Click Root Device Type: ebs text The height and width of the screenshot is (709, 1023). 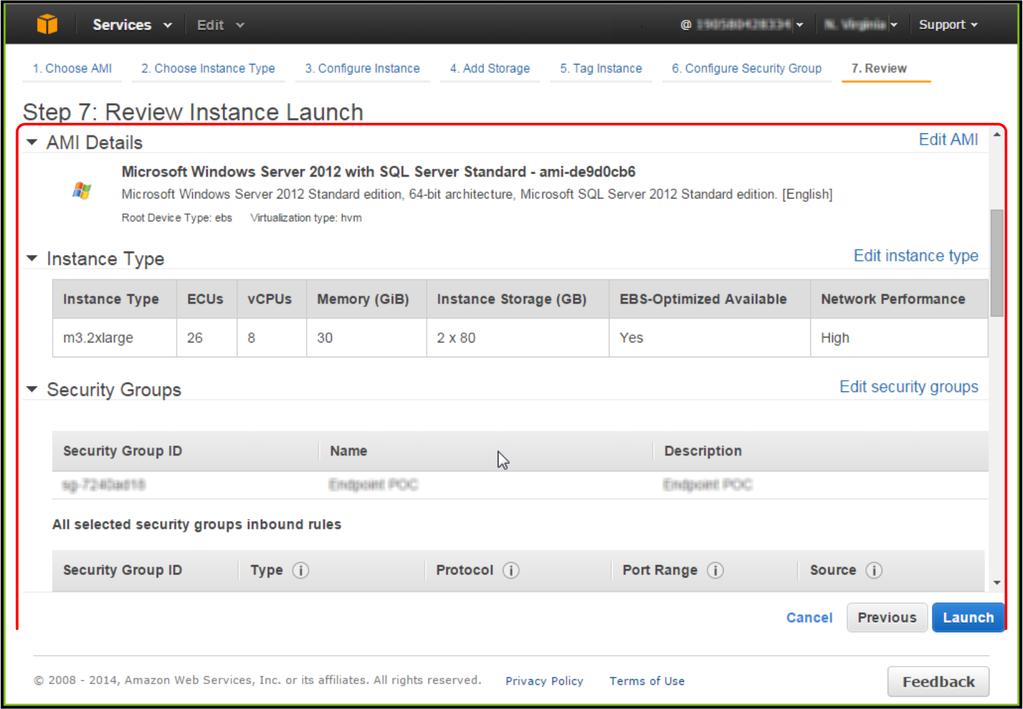pos(177,218)
